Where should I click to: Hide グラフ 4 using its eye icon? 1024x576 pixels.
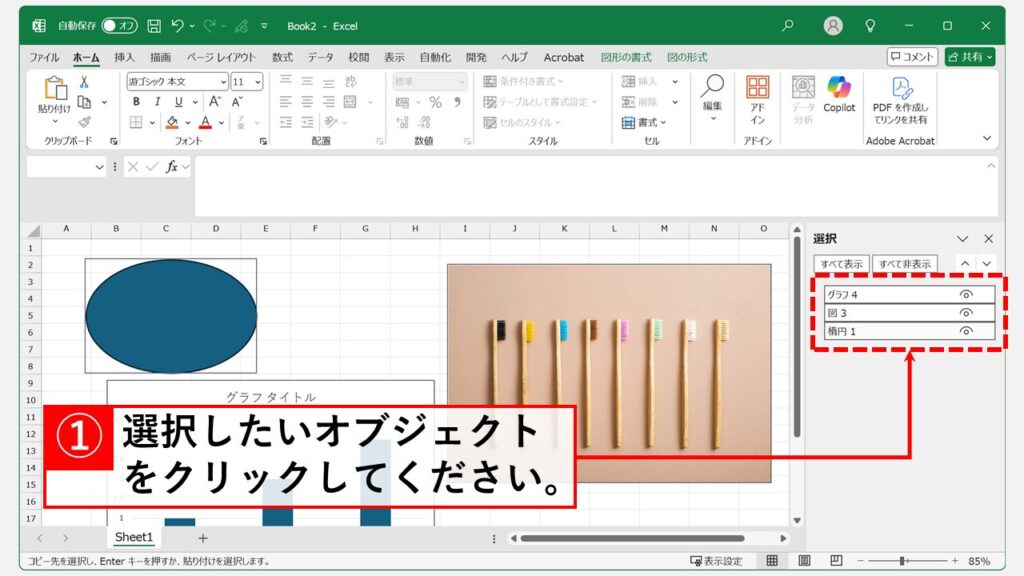[x=966, y=295]
